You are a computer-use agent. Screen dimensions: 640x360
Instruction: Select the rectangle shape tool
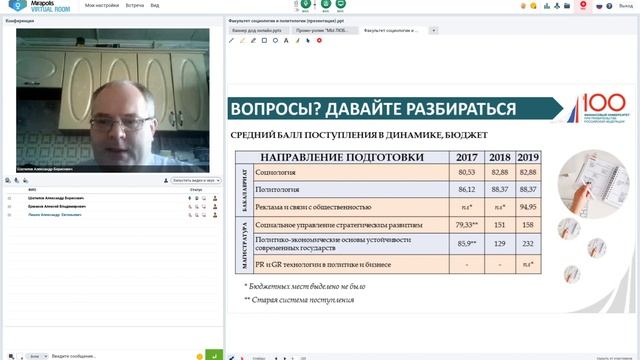pos(264,40)
